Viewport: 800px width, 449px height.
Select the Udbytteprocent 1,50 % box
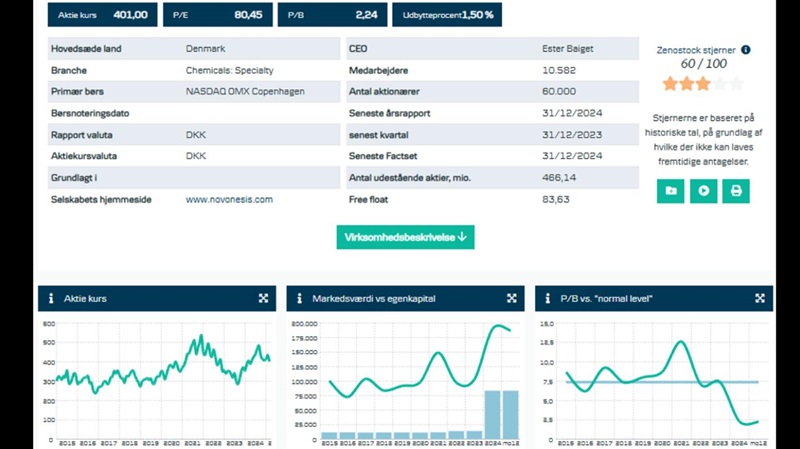pos(449,15)
